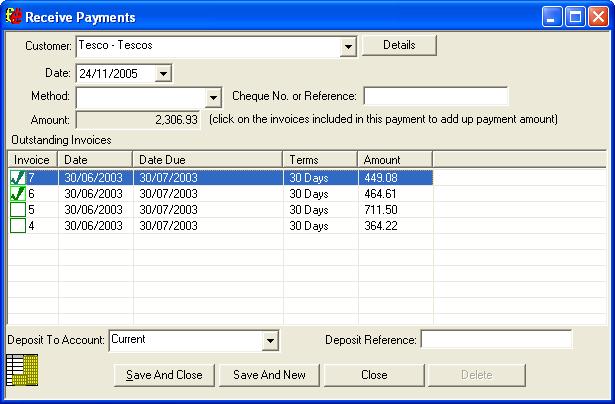The width and height of the screenshot is (615, 404).
Task: Click the calculator grid icon at bottom left
Action: (x=22, y=370)
